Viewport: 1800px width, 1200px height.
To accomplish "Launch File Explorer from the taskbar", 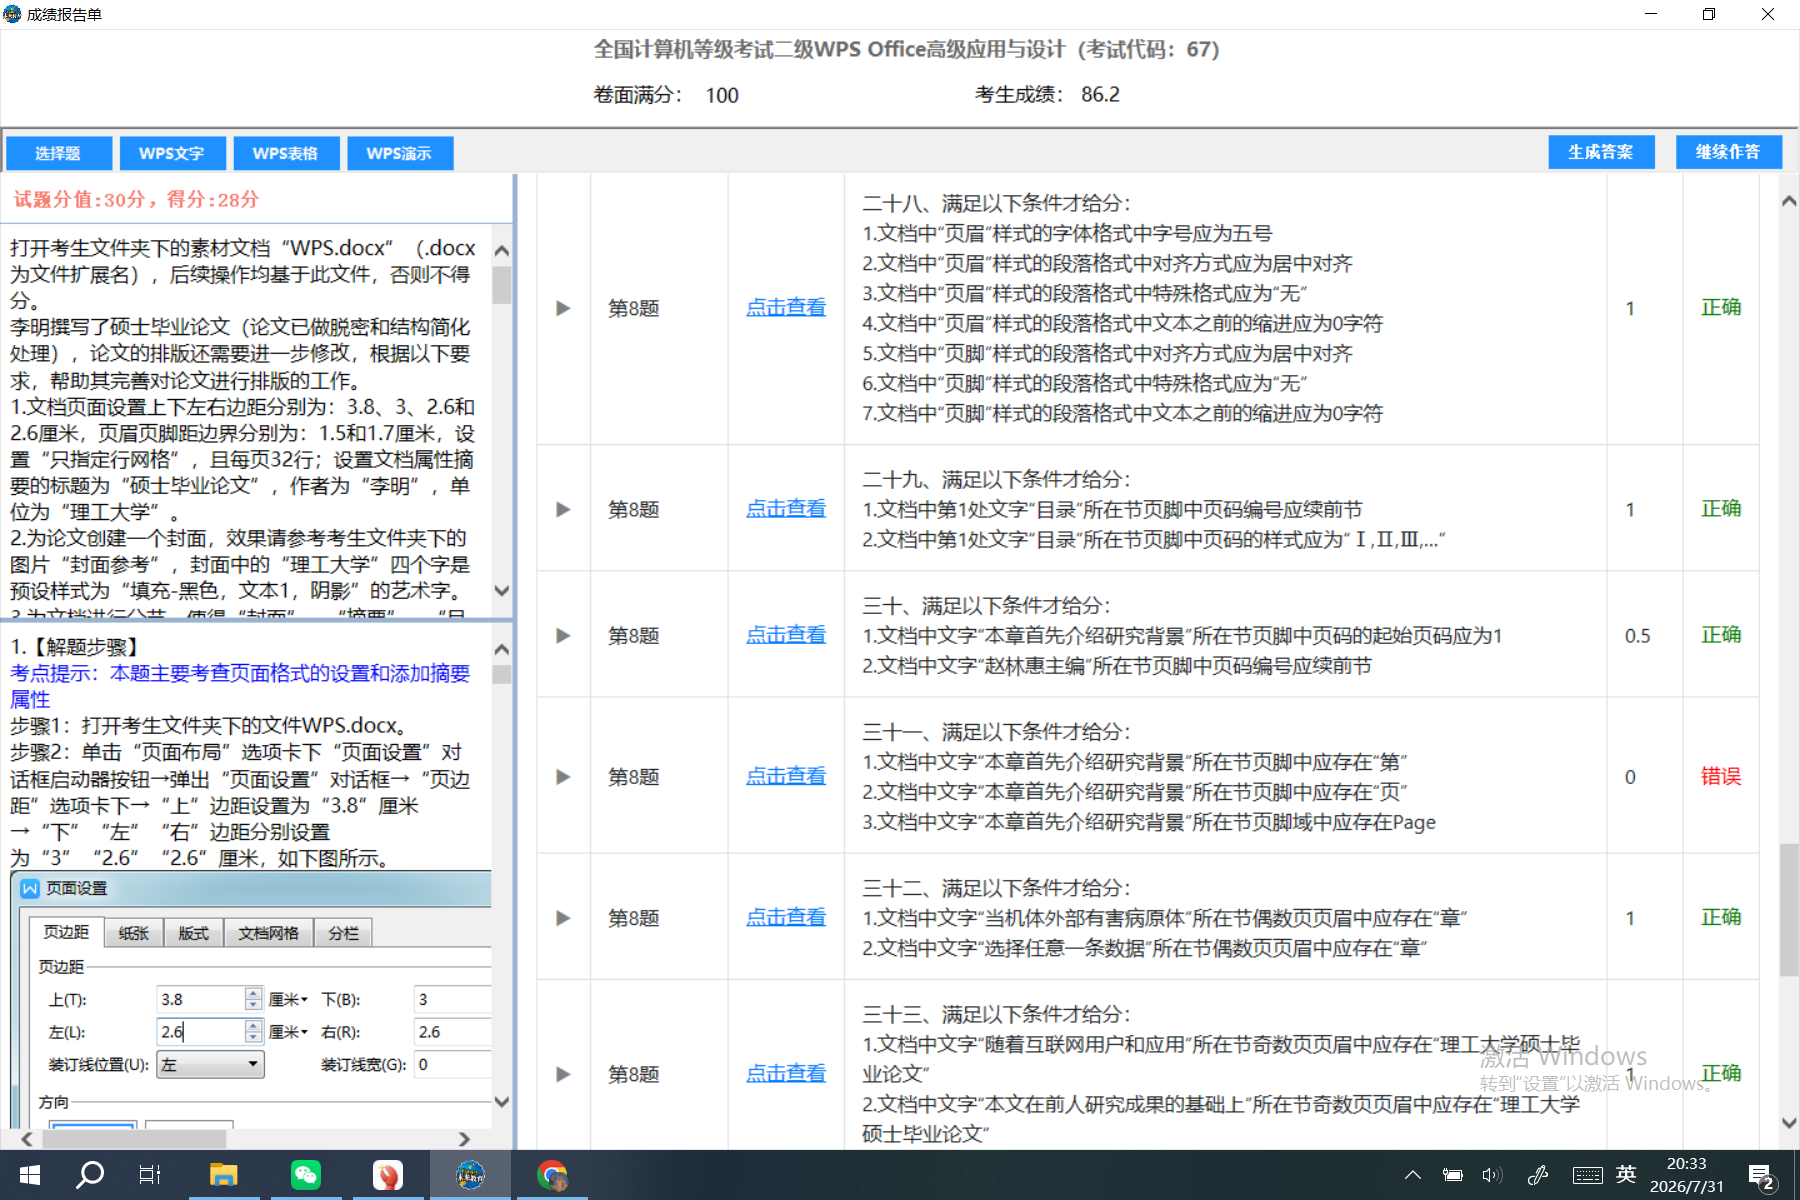I will point(223,1175).
